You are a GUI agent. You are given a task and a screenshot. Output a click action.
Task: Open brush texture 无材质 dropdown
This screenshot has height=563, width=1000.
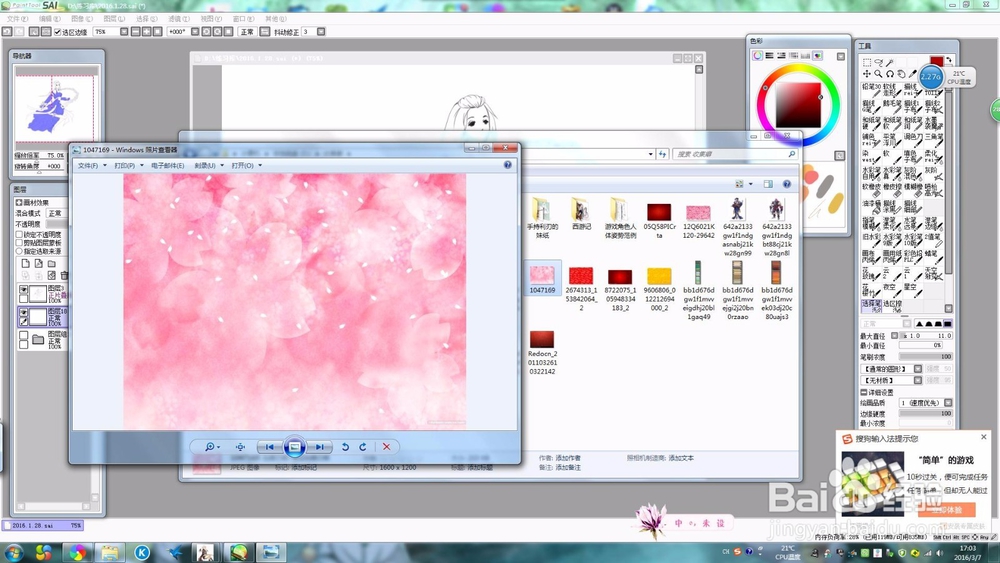point(918,380)
